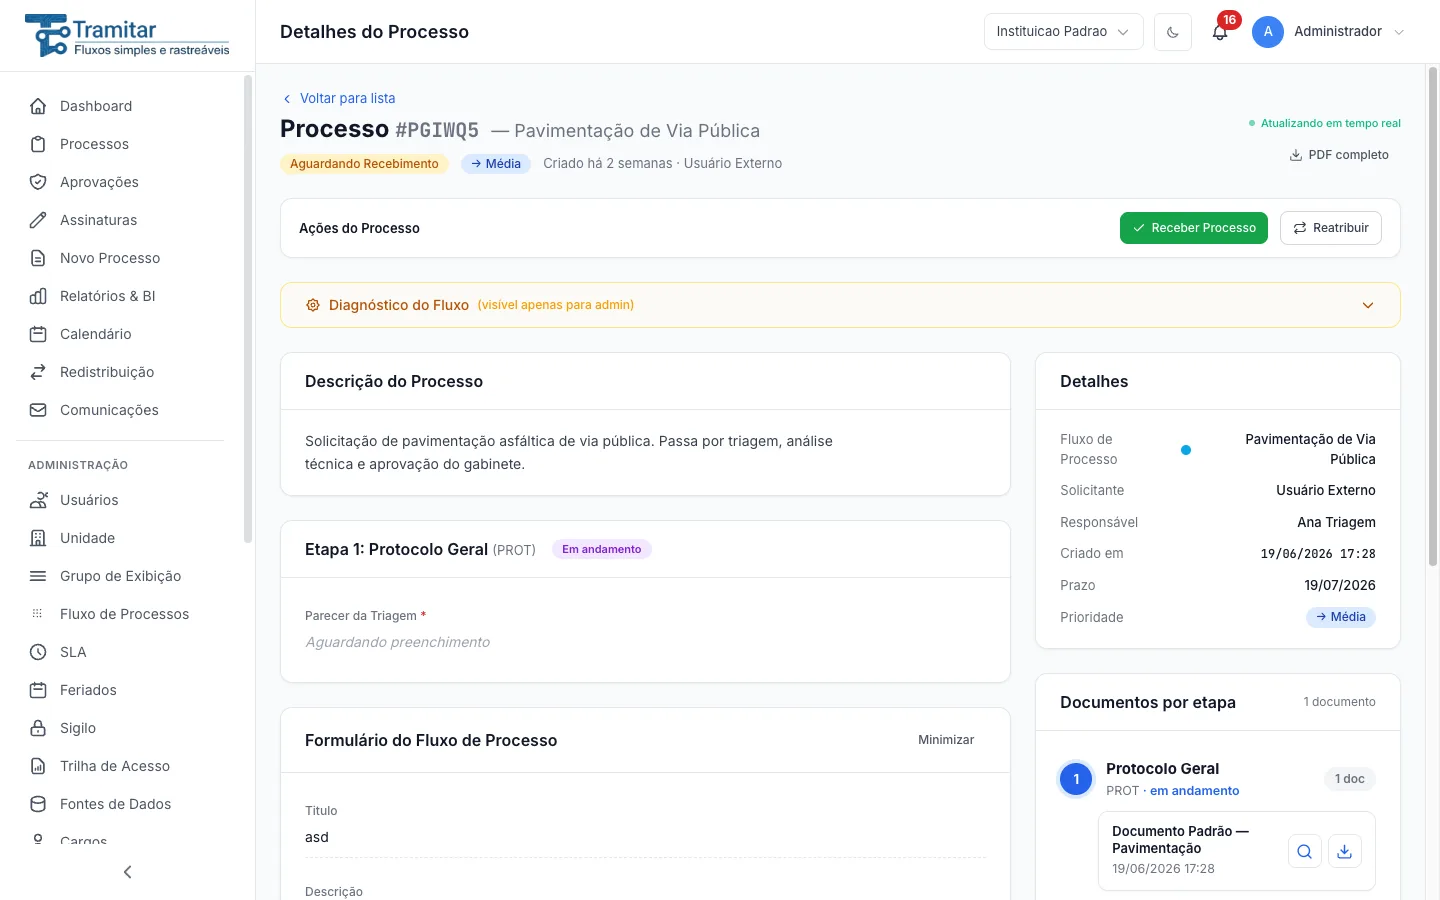Click the Tramitar logo
The height and width of the screenshot is (900, 1440).
(x=127, y=36)
